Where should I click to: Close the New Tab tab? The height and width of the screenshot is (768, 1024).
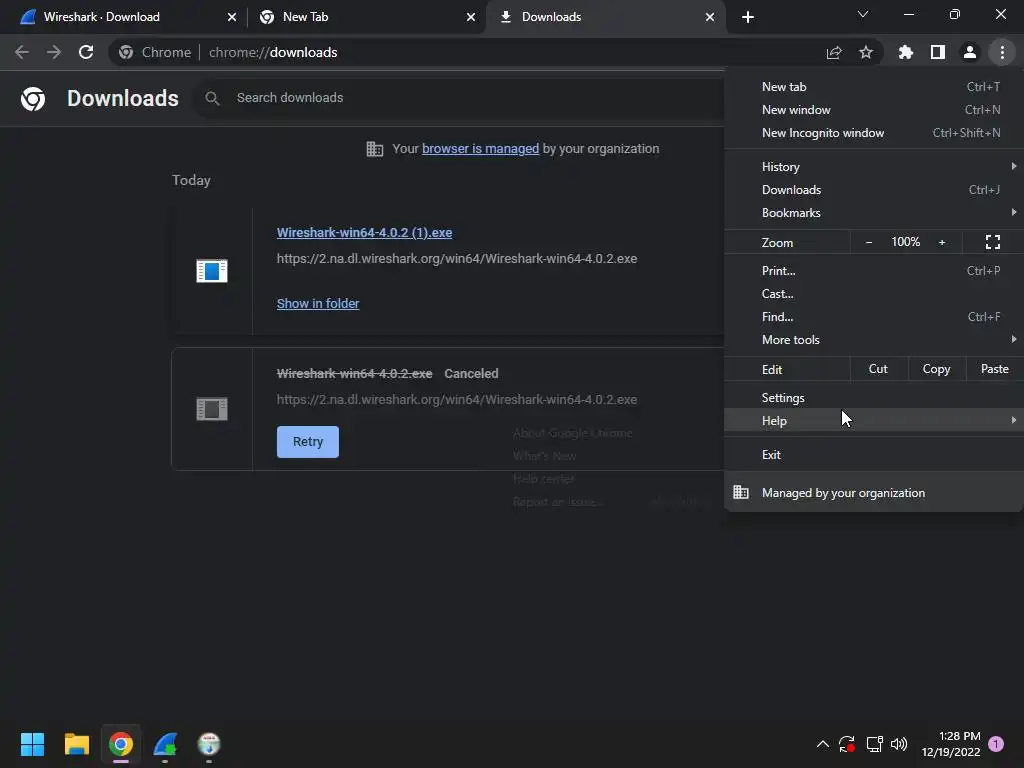click(x=471, y=17)
